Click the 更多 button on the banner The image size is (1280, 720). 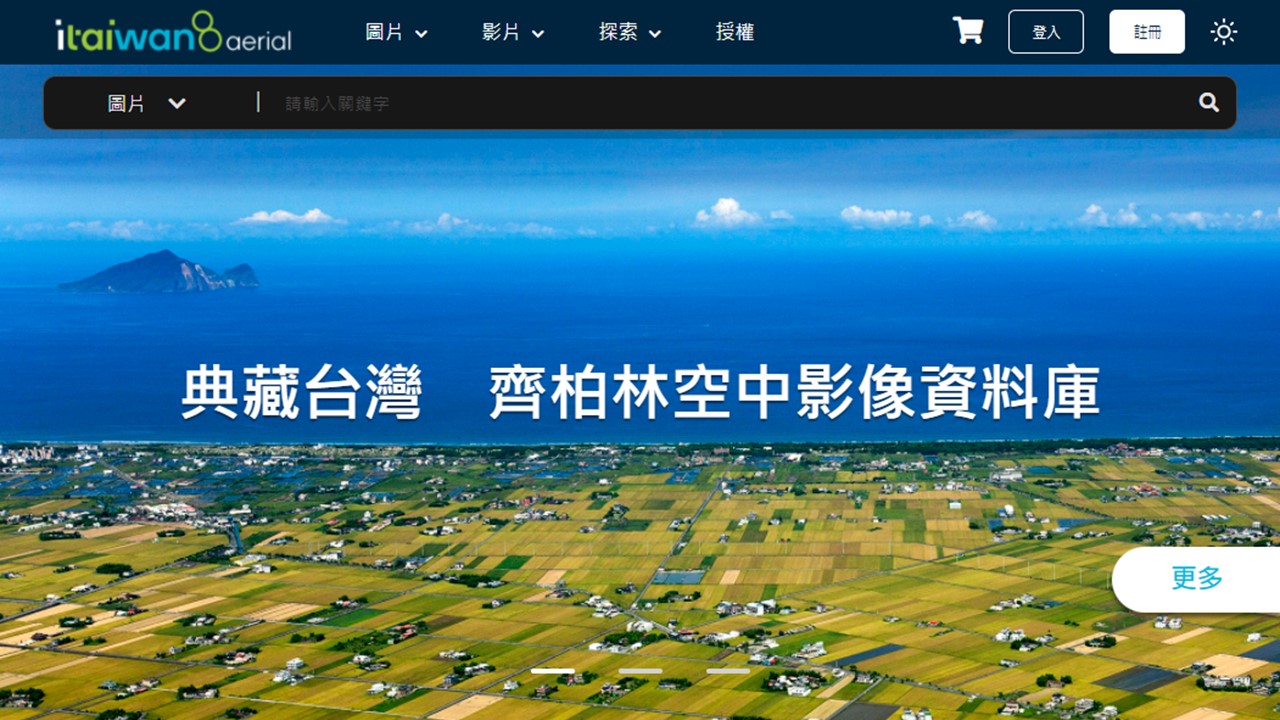(x=1197, y=578)
